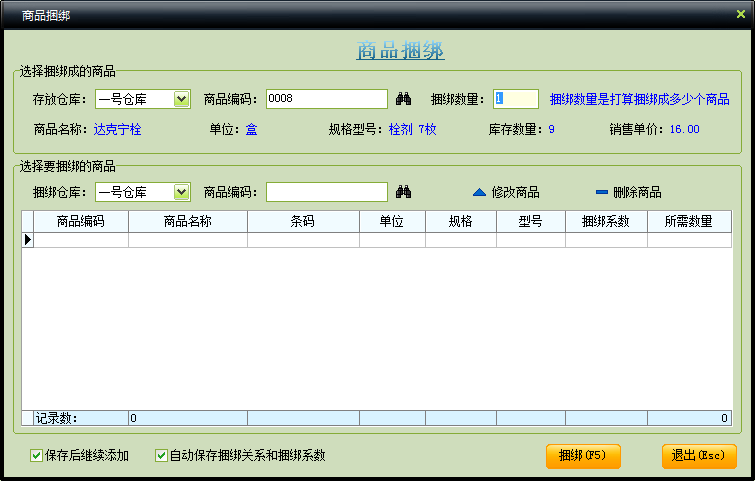The height and width of the screenshot is (481, 755).
Task: Click the 捆绑系数 column header
Action: pyautogui.click(x=606, y=222)
